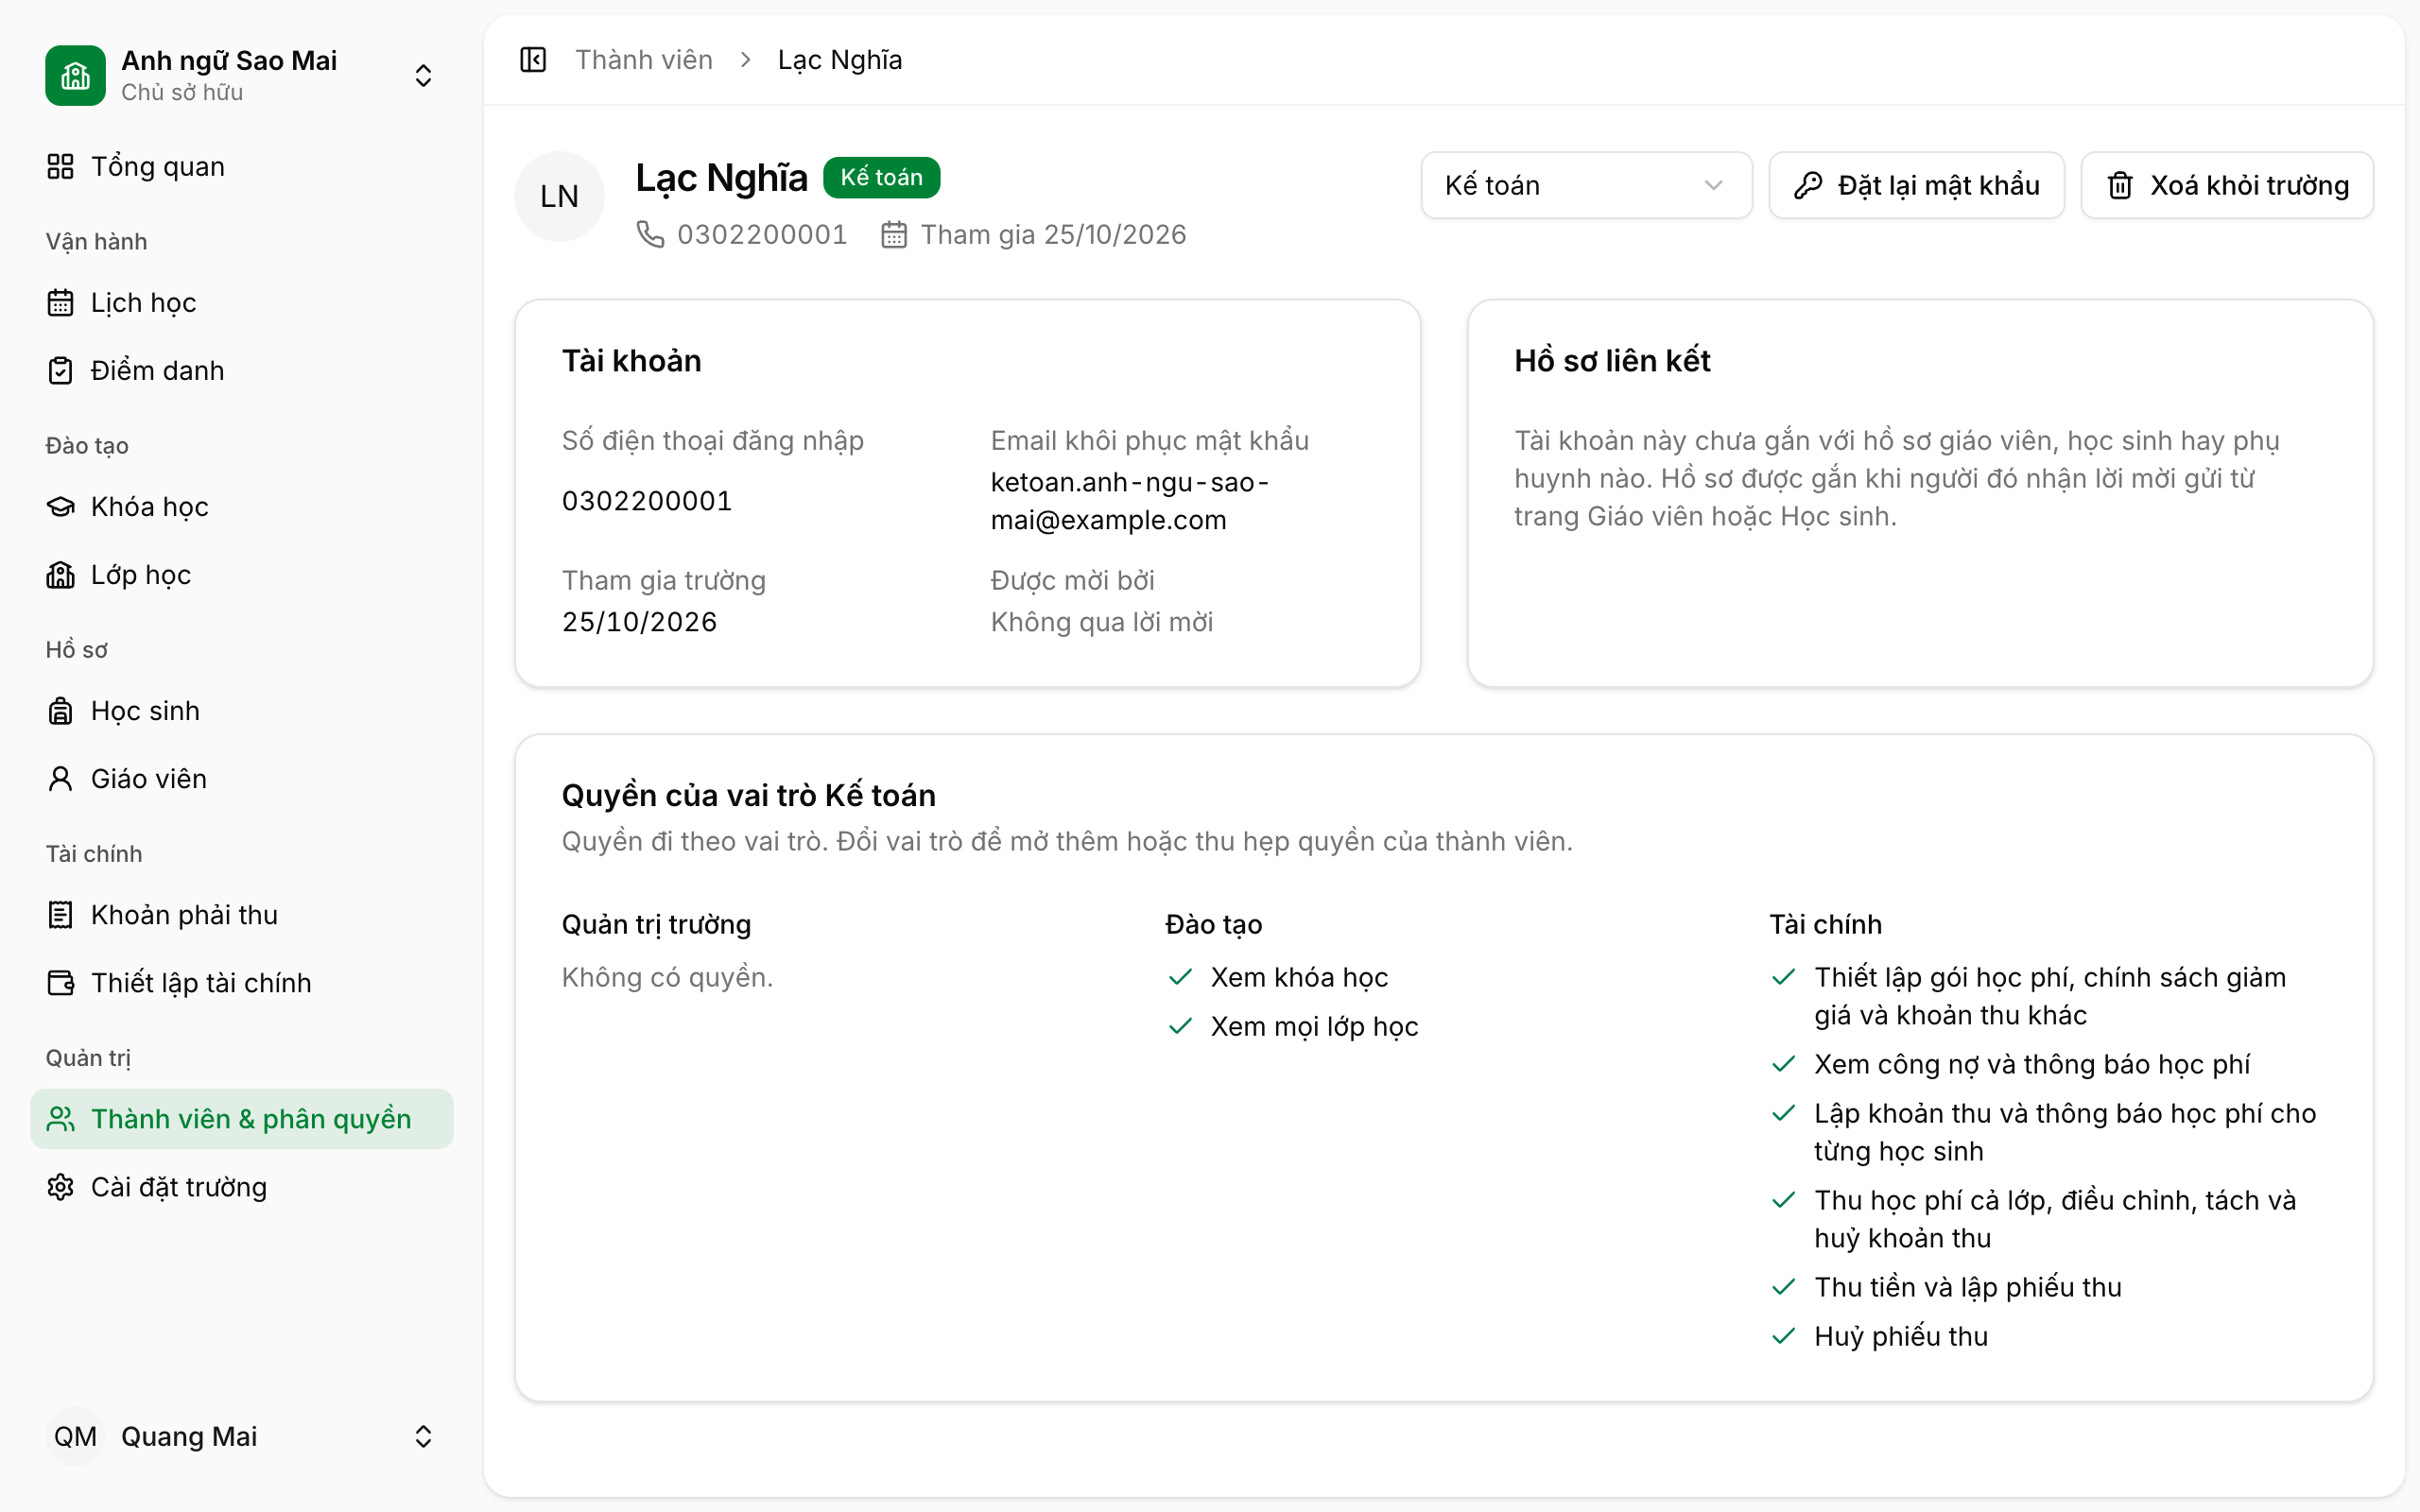The width and height of the screenshot is (2420, 1512).
Task: Click the Tổng quan grid icon
Action: pyautogui.click(x=60, y=166)
